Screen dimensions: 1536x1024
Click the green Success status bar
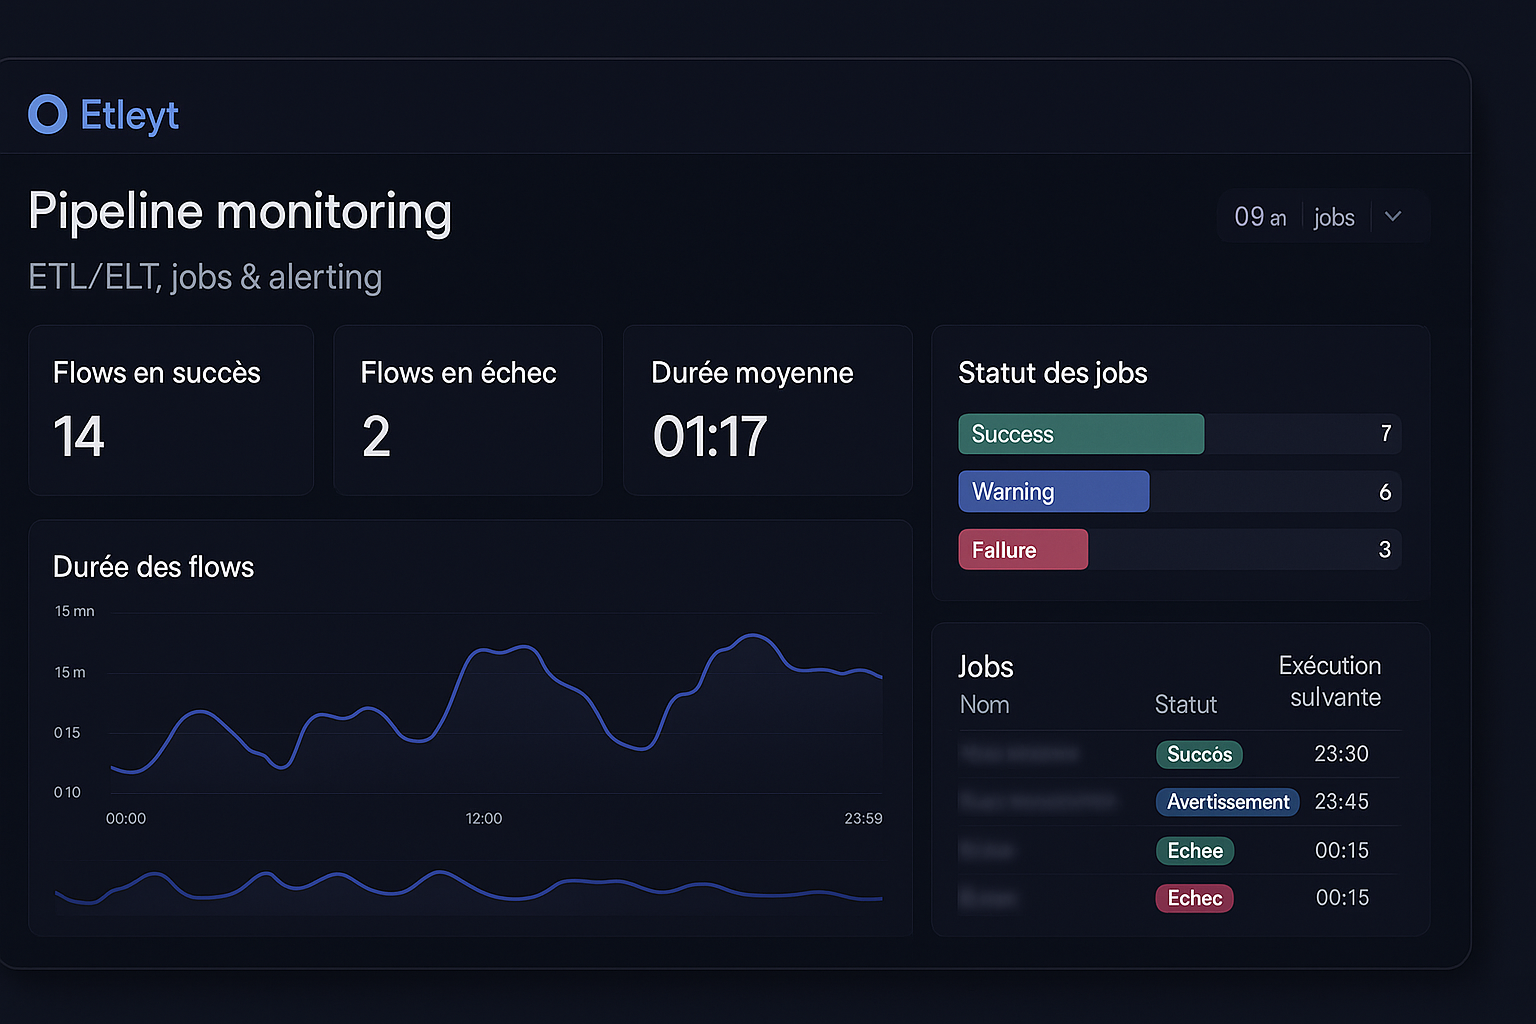click(1081, 434)
